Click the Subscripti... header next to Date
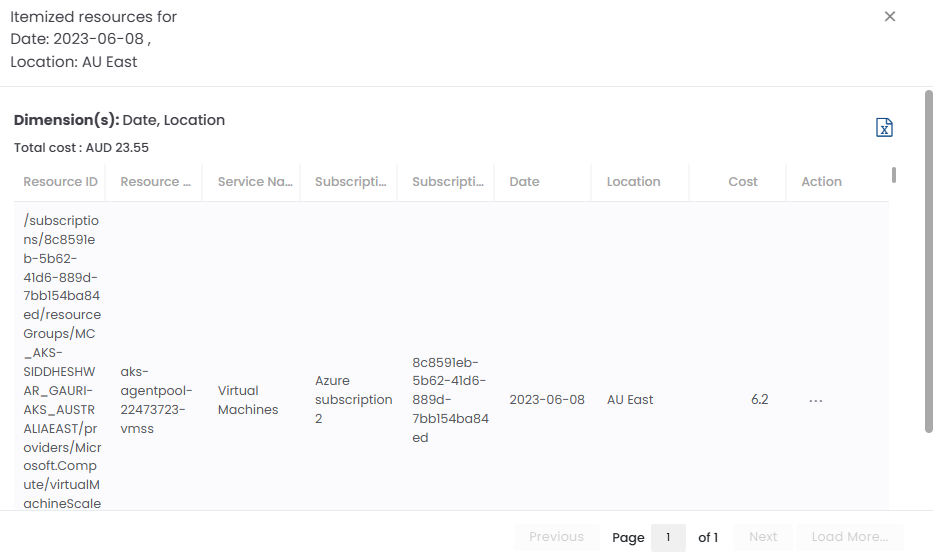Viewport: 933px width, 559px height. pyautogui.click(x=448, y=182)
